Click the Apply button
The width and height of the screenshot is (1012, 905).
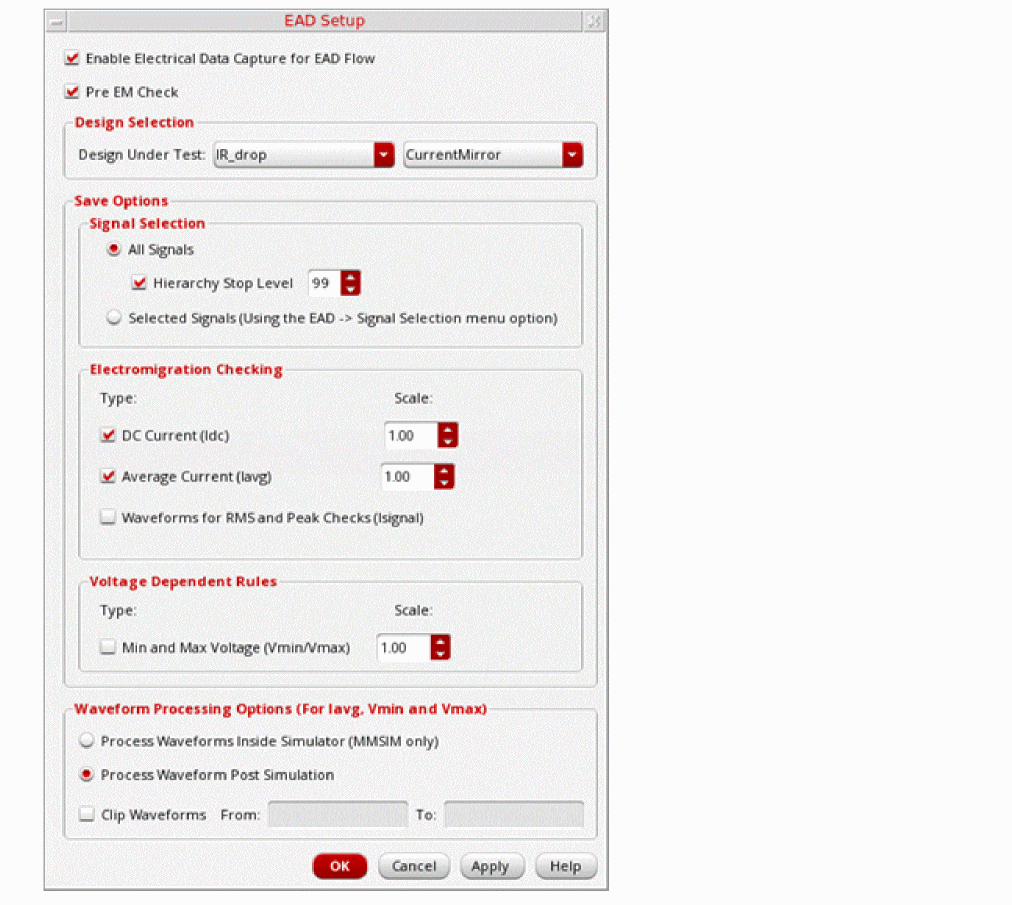click(492, 866)
